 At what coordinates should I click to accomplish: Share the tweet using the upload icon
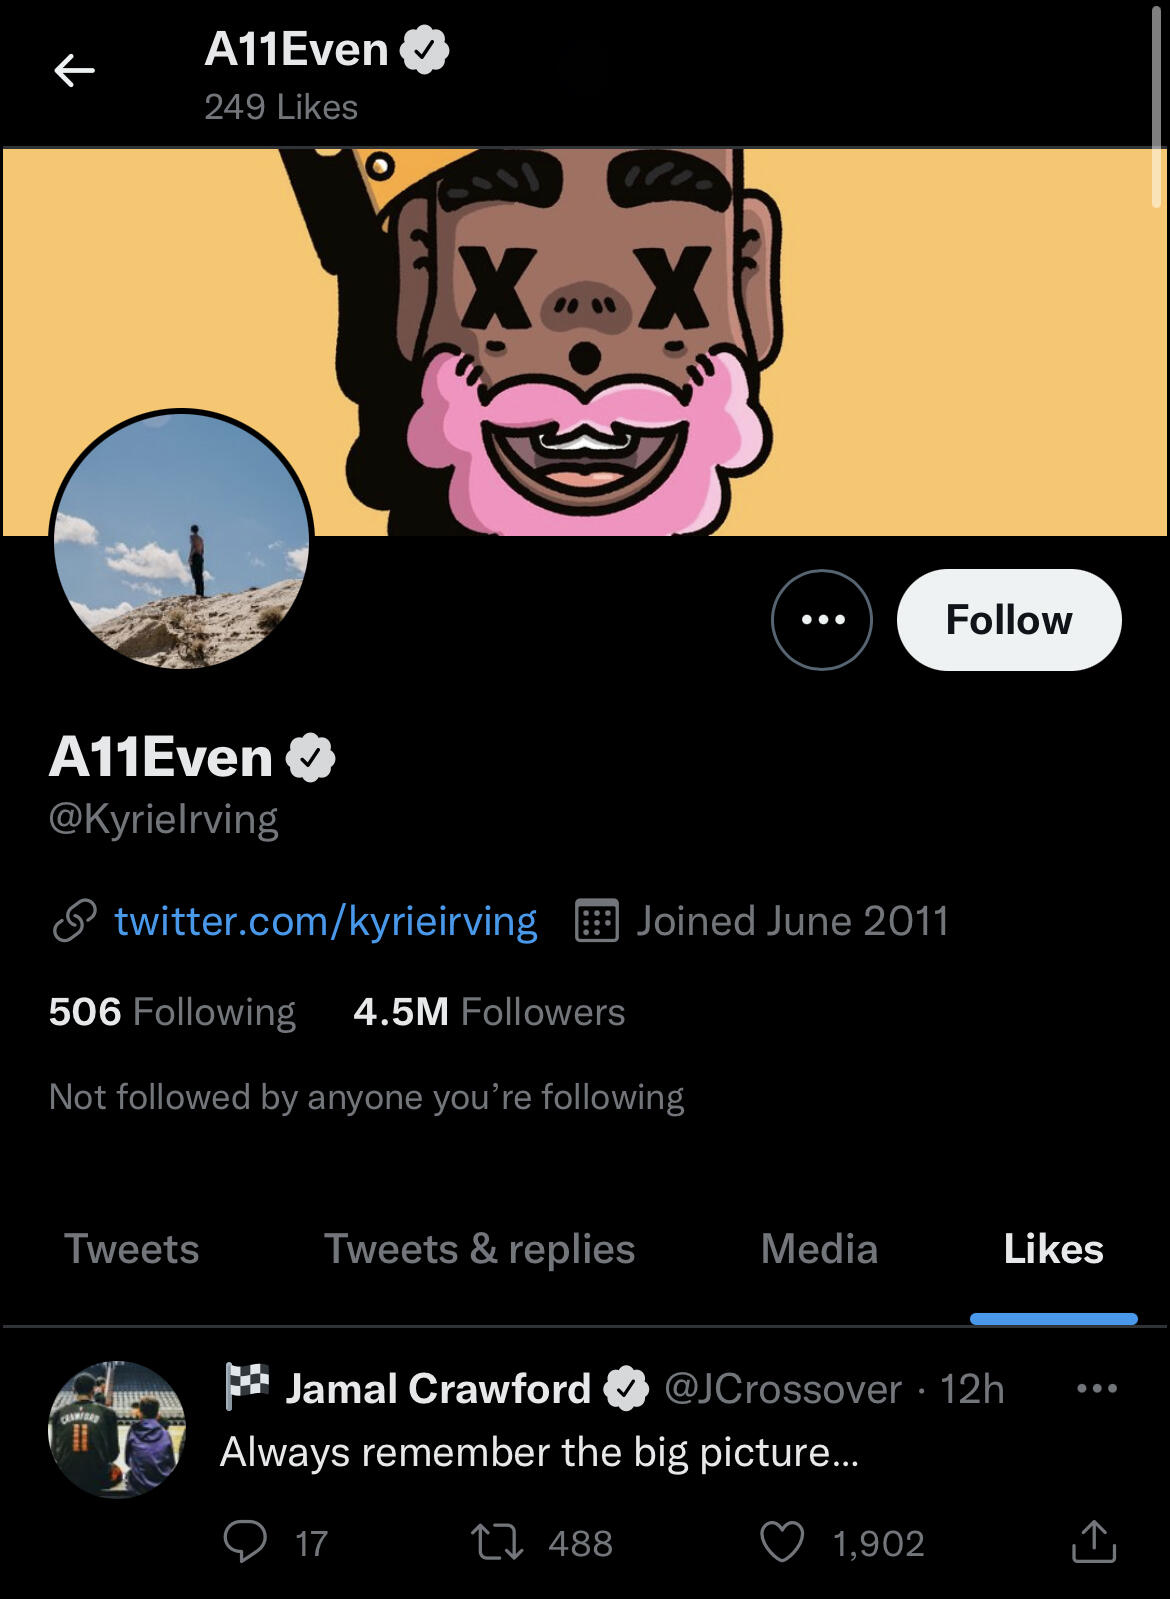(1093, 1541)
